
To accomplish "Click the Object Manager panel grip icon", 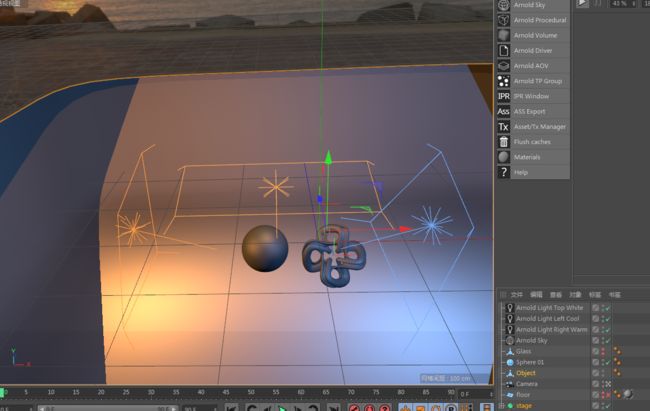I will [503, 294].
